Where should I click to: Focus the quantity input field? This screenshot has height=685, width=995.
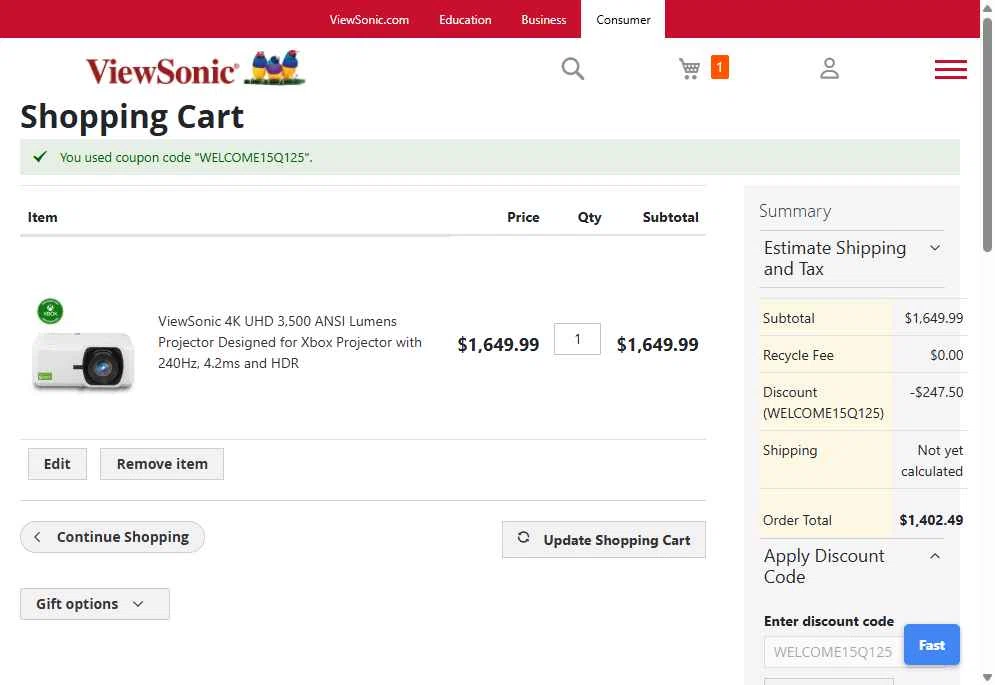tap(577, 339)
